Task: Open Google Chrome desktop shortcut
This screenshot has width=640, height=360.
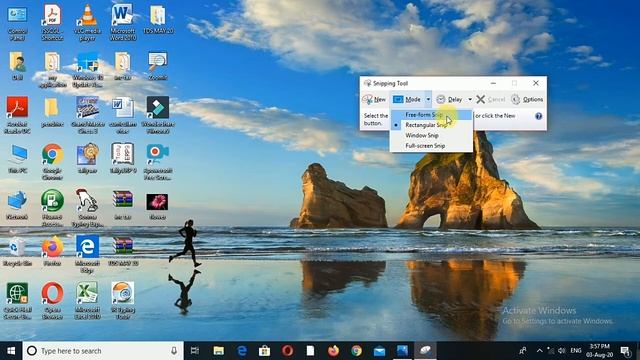Action: click(x=52, y=162)
